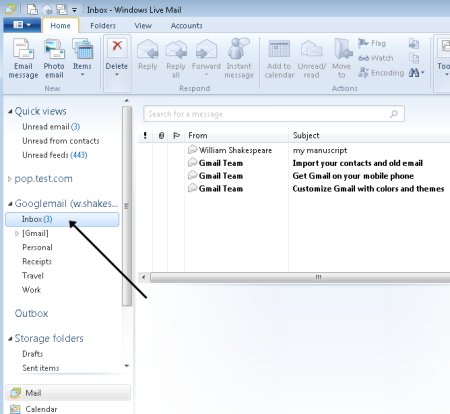The image size is (450, 414).
Task: Open the Outbox
Action: click(x=31, y=313)
